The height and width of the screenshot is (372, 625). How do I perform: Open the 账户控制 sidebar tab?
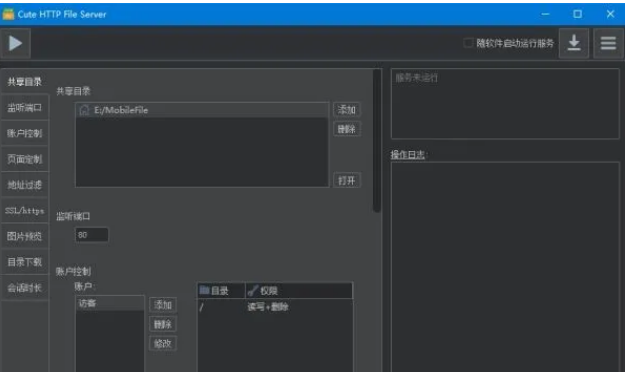click(25, 133)
